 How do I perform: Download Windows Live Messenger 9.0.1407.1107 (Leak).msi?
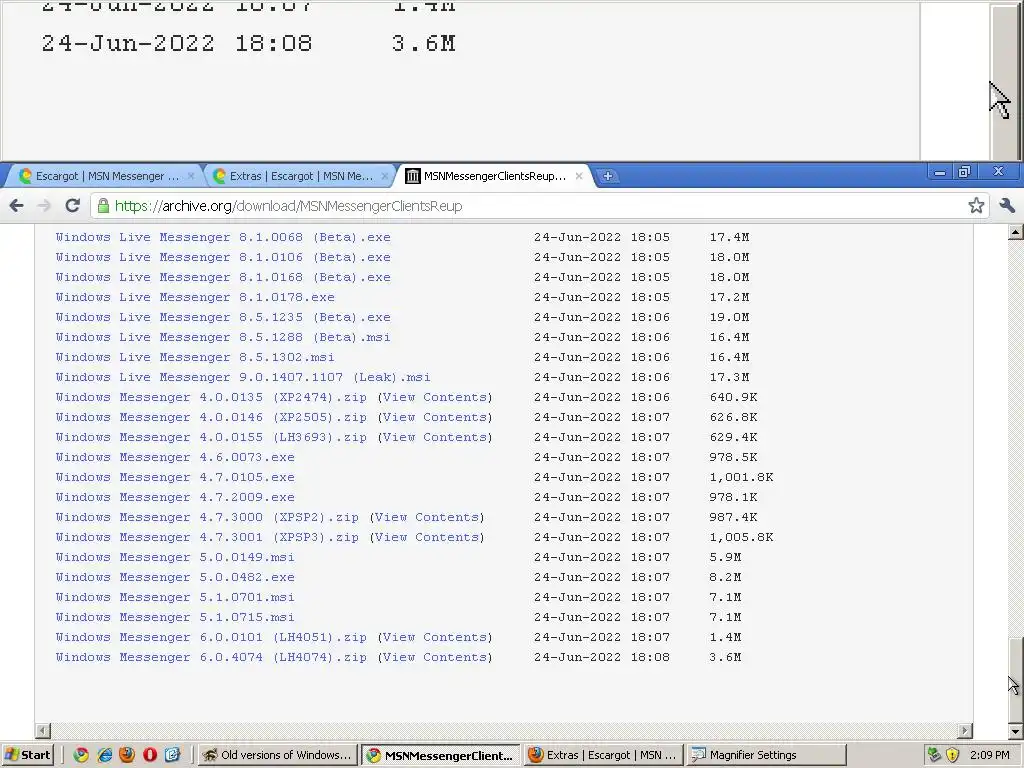(243, 377)
